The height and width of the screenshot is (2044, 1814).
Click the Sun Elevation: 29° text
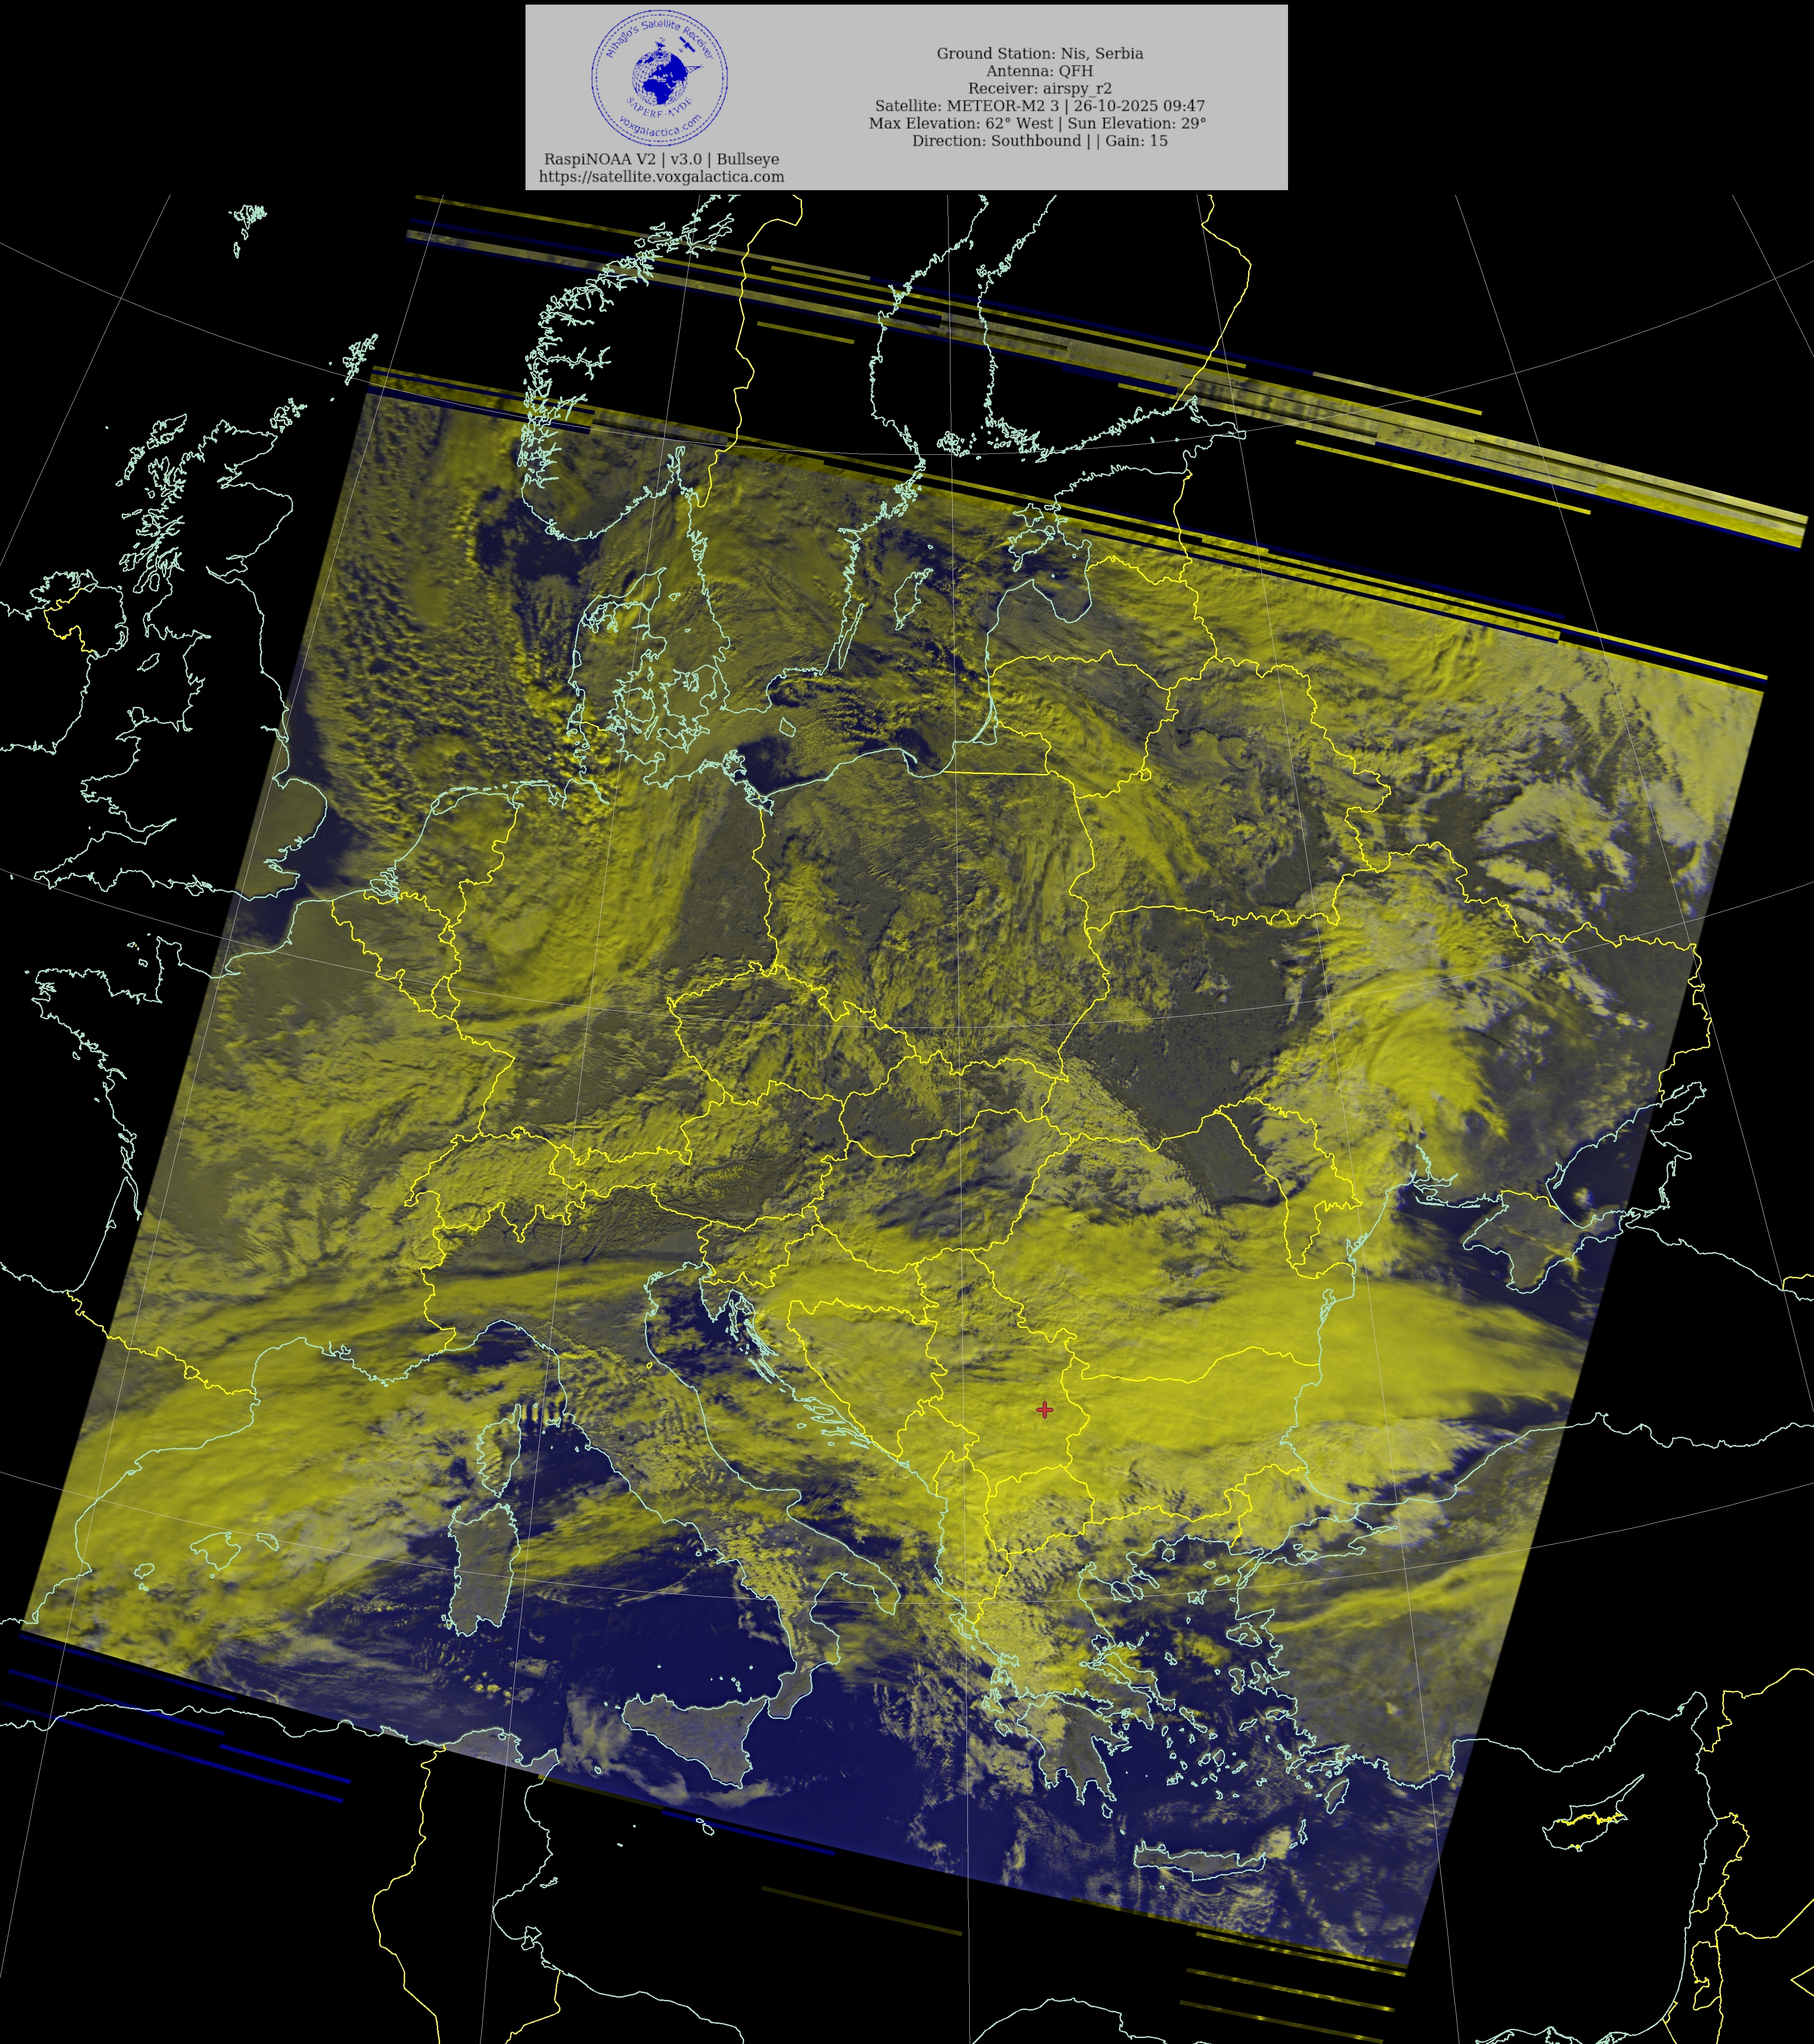[1137, 123]
